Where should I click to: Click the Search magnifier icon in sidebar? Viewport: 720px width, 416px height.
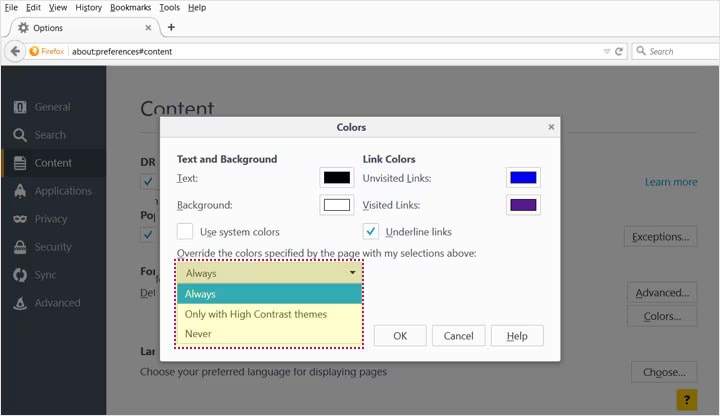pyautogui.click(x=20, y=135)
